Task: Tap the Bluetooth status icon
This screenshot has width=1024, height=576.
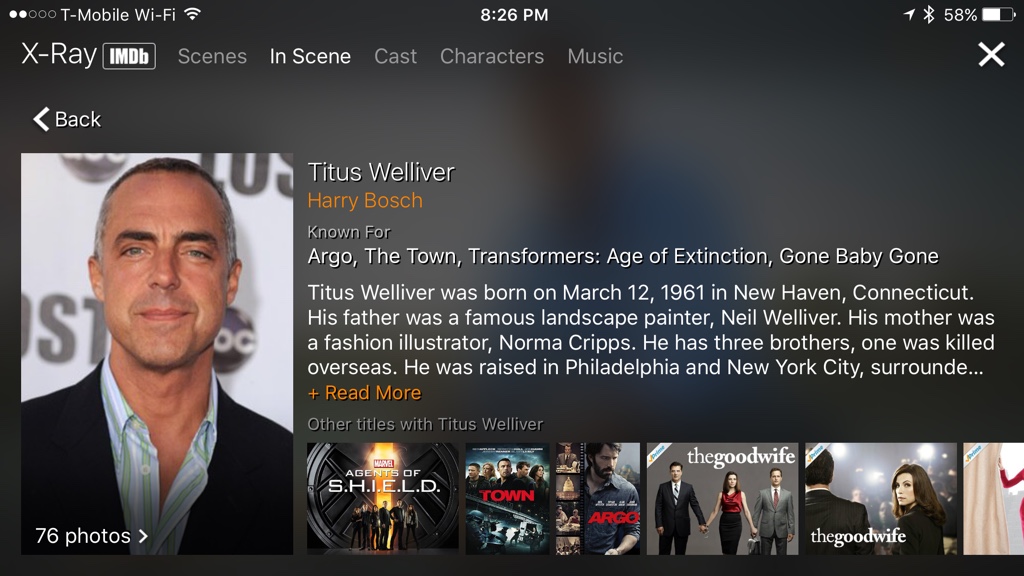Action: point(929,14)
